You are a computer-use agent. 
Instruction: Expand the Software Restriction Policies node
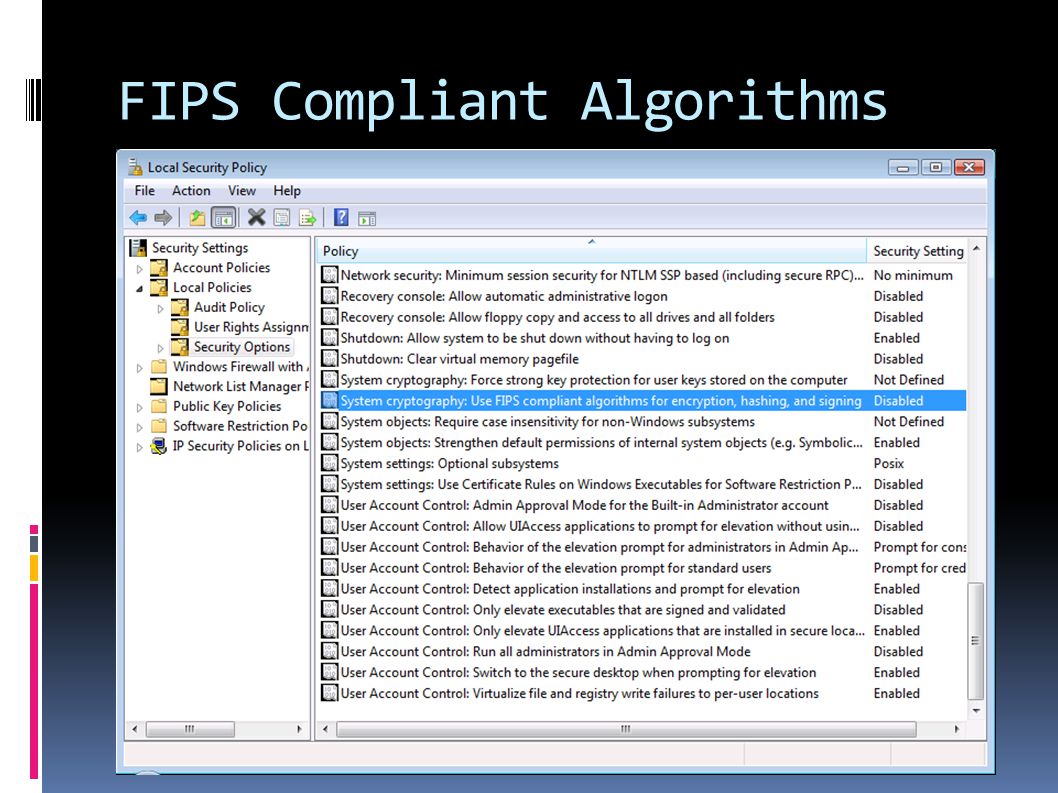click(x=140, y=427)
